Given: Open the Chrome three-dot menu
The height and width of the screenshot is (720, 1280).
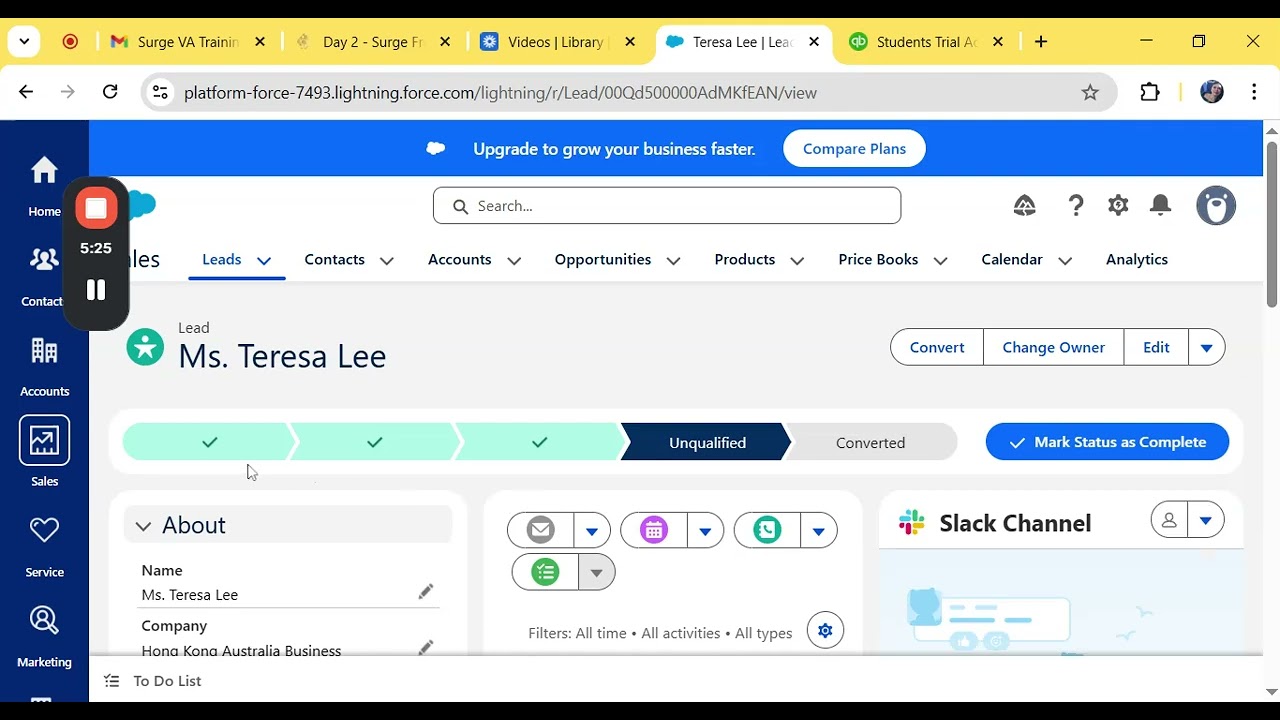Looking at the screenshot, I should (1254, 92).
